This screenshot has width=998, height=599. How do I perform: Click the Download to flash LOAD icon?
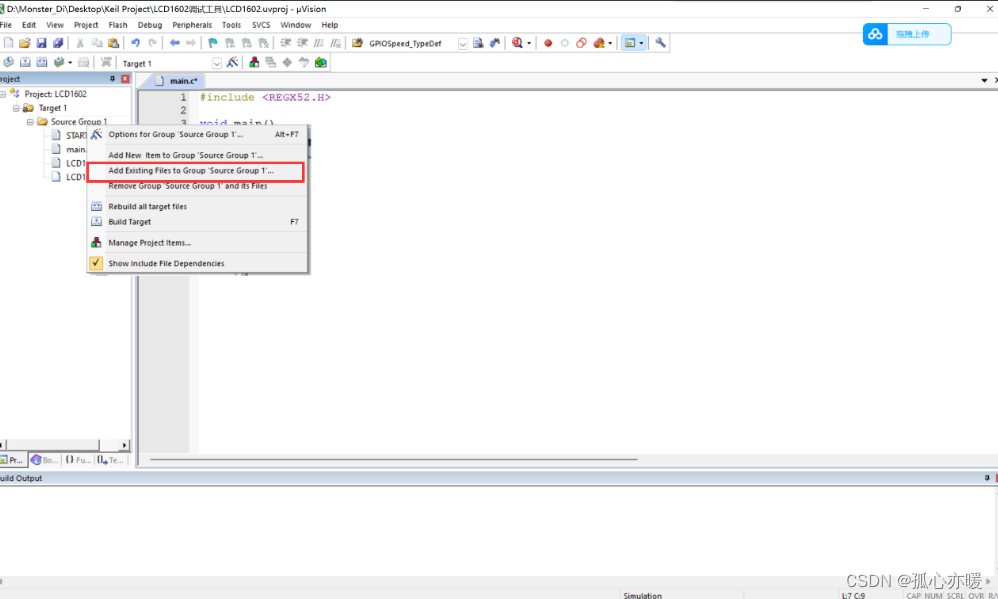click(x=106, y=62)
